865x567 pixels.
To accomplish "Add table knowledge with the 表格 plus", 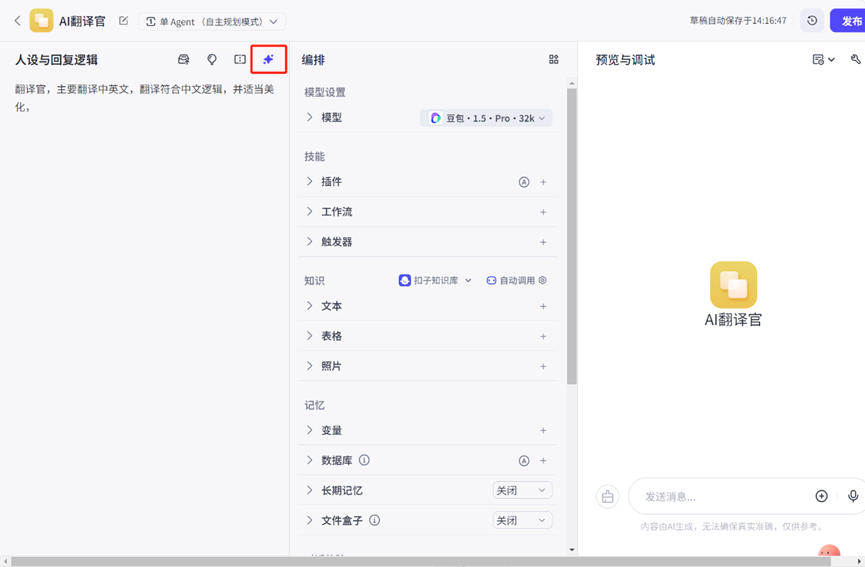I will pyautogui.click(x=543, y=336).
